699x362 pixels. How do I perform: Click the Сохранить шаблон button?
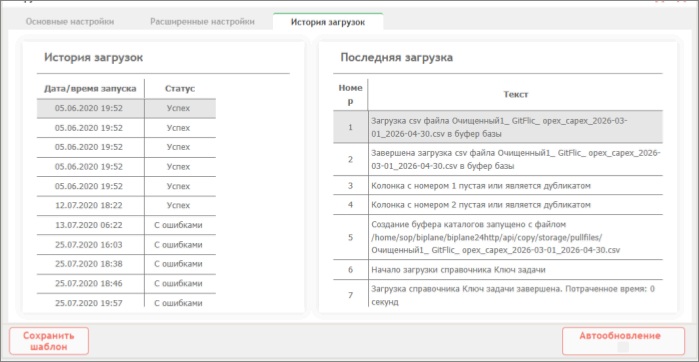[49, 341]
